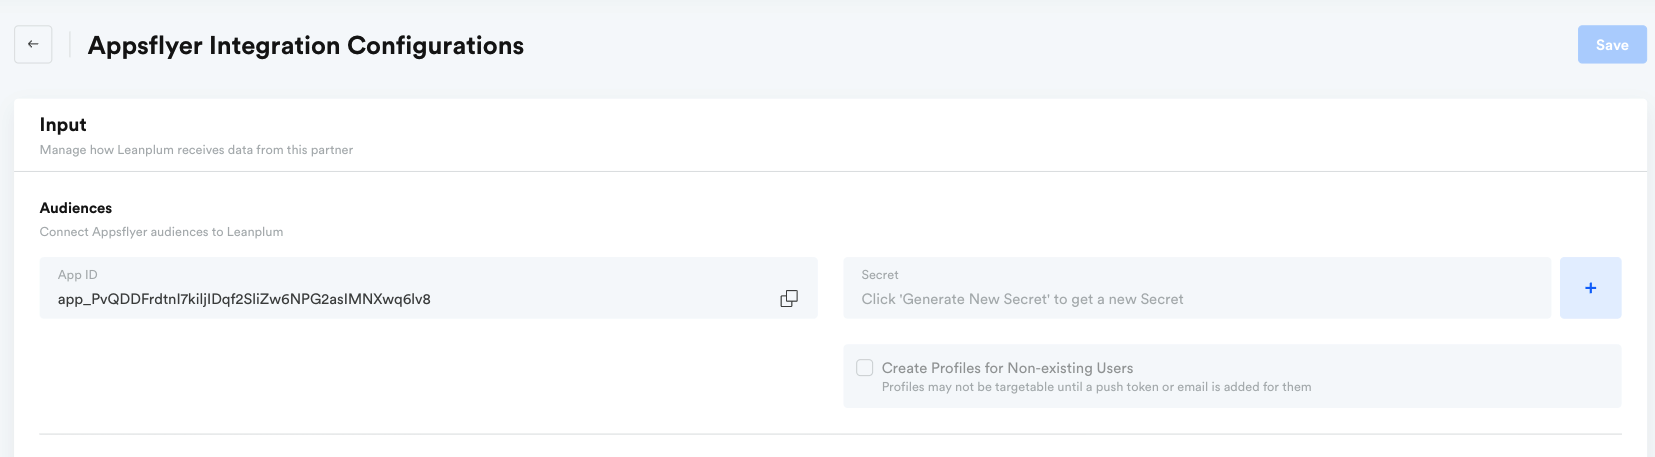Click 'Connect Appsflyer audiences to Leanplum' text
The width and height of the screenshot is (1655, 457).
coord(161,231)
